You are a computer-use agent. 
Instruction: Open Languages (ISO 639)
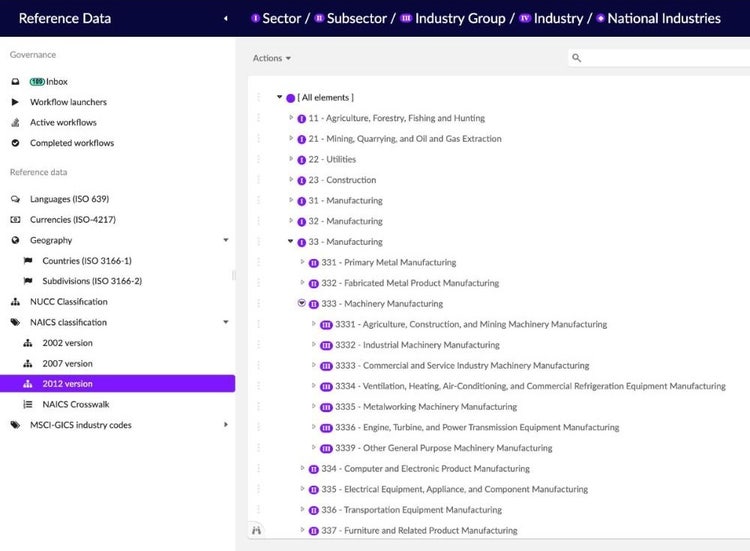(x=69, y=199)
